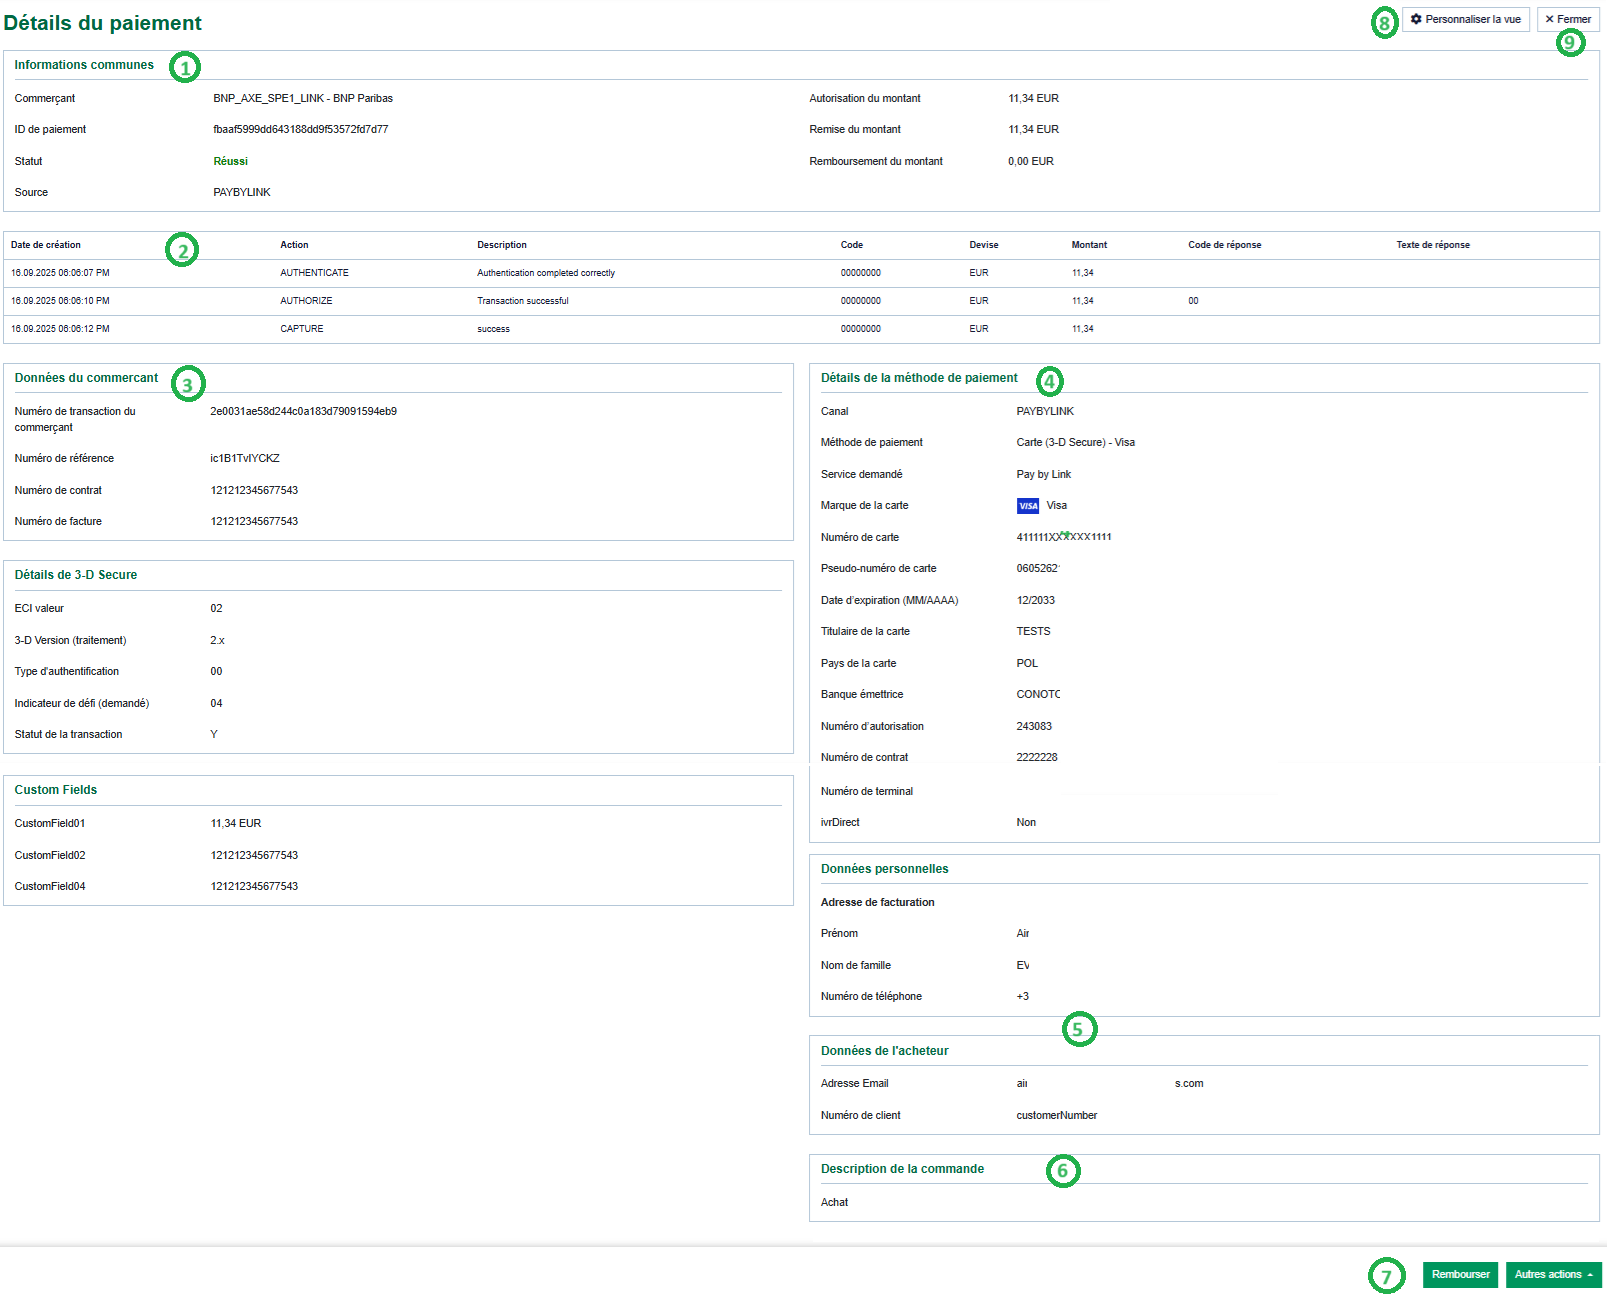Click the expiration date 12/2033
Screen dimensions: 1607x1295
(x=1036, y=600)
